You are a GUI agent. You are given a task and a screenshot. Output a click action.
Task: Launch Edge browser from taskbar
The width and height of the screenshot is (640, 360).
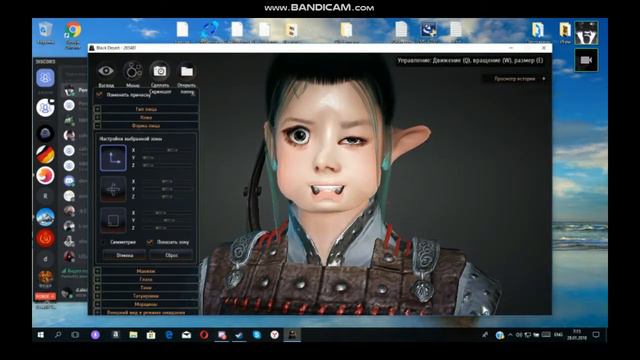coord(169,335)
